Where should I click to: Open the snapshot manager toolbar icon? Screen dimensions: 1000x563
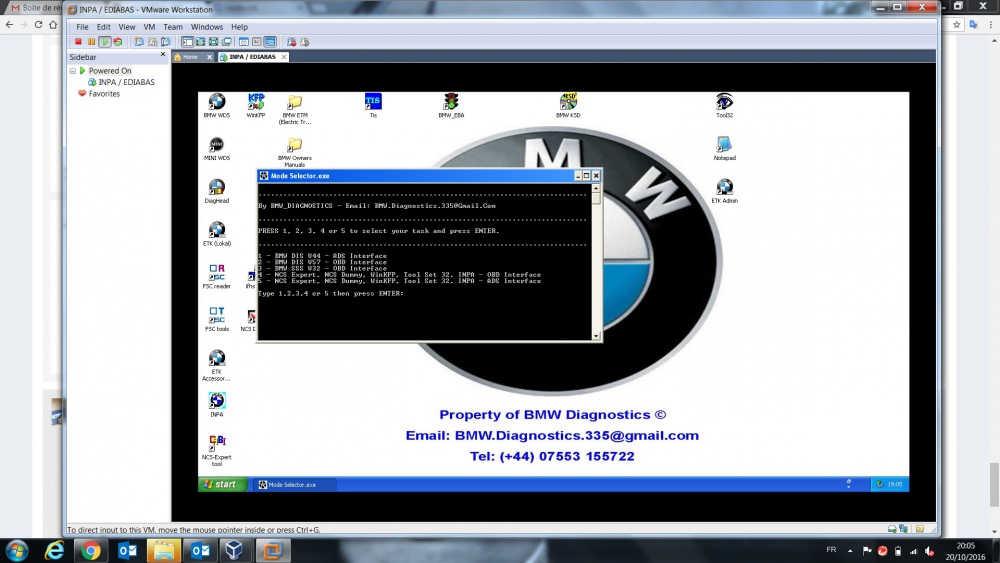point(166,41)
